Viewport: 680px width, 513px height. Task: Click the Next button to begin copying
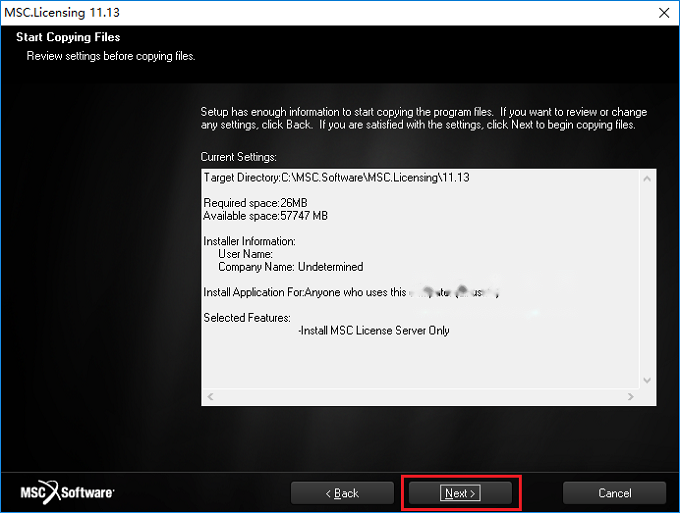coord(460,493)
